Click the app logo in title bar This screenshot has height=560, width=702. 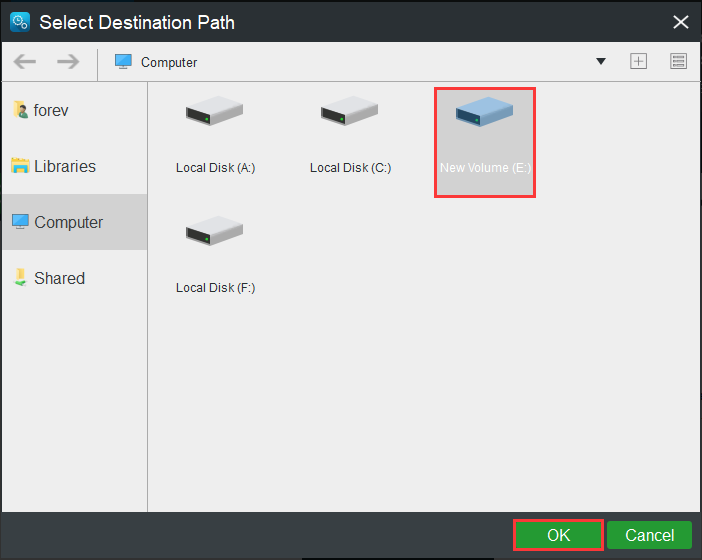pos(19,21)
